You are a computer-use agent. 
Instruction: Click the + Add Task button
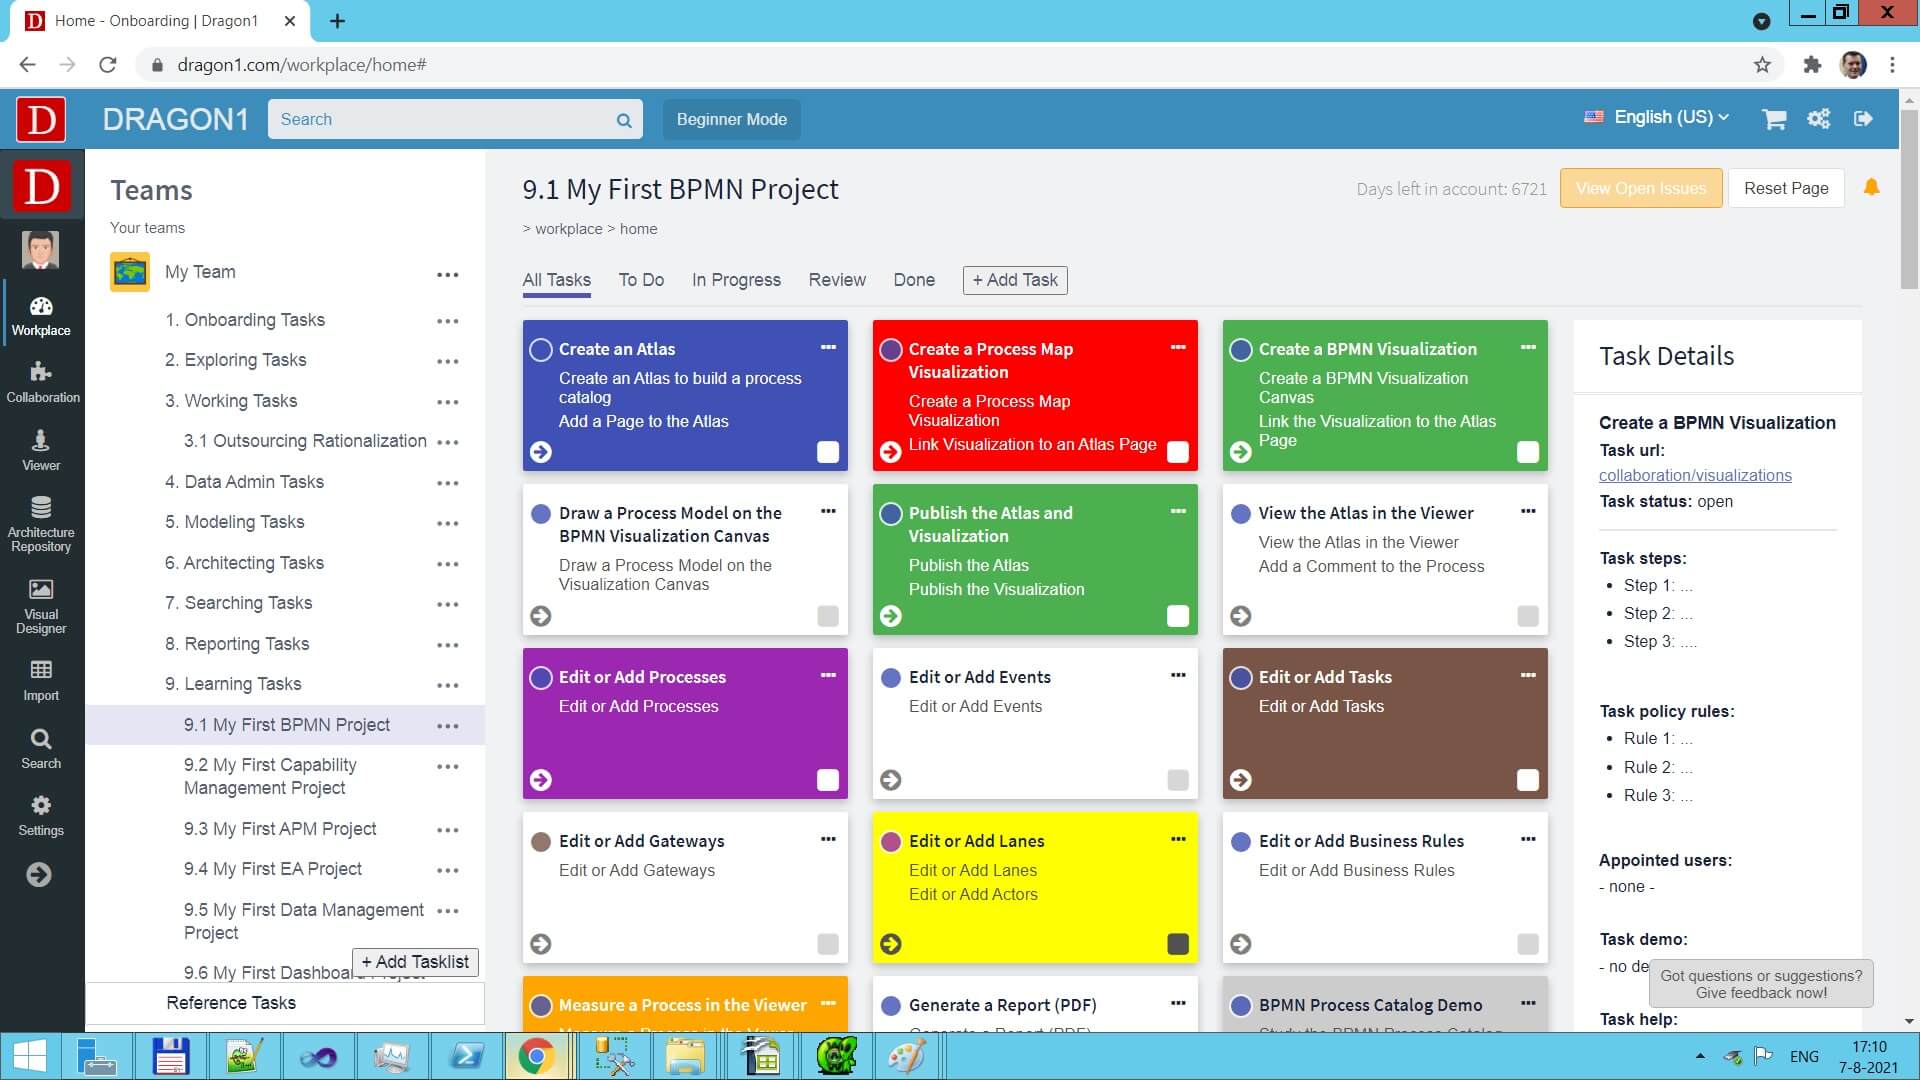(x=1015, y=280)
